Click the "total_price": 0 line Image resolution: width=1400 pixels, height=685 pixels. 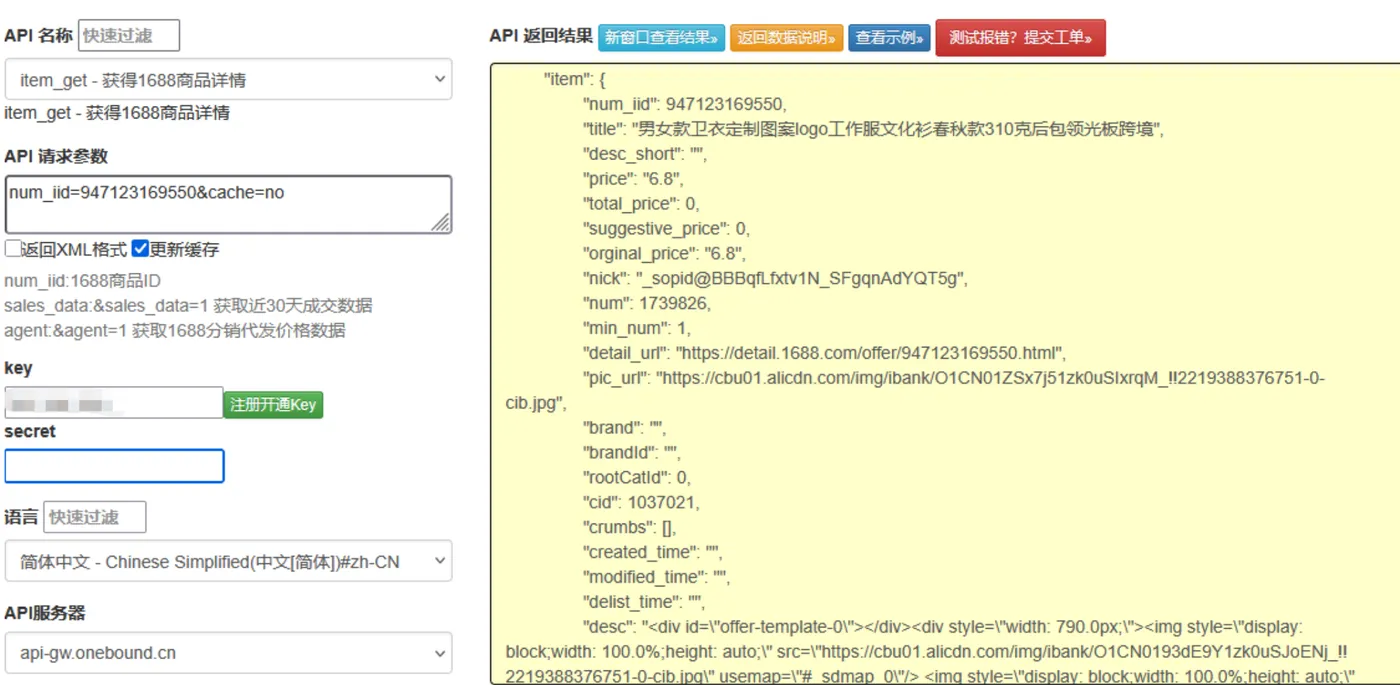pyautogui.click(x=641, y=204)
